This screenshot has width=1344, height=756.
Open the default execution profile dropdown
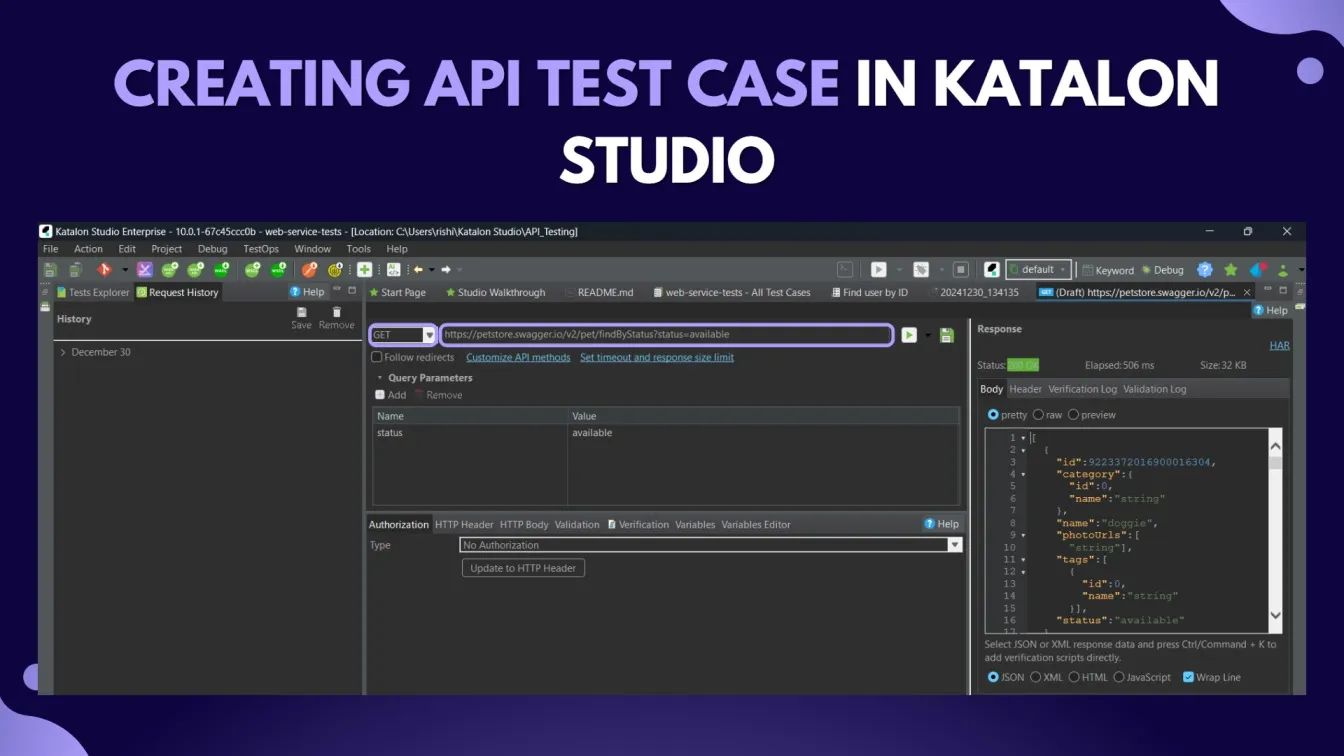tap(1038, 270)
